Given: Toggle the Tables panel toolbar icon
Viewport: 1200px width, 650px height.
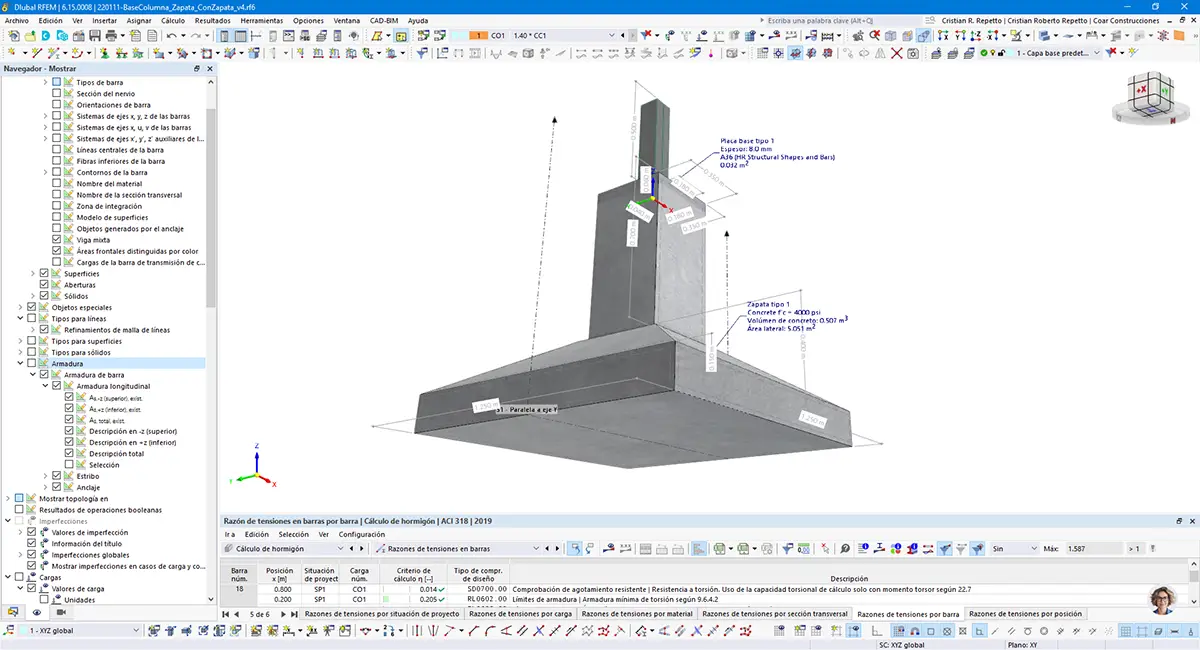Looking at the screenshot, I should click(x=241, y=36).
